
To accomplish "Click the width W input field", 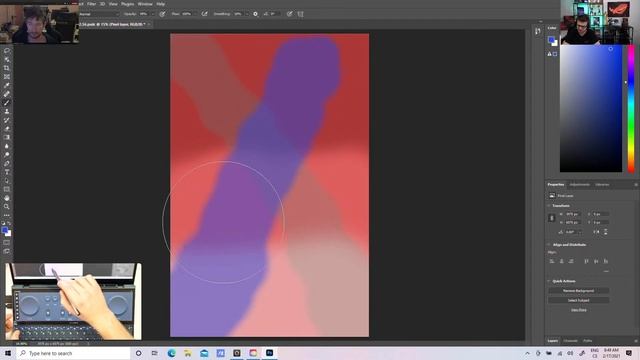I will tap(573, 214).
